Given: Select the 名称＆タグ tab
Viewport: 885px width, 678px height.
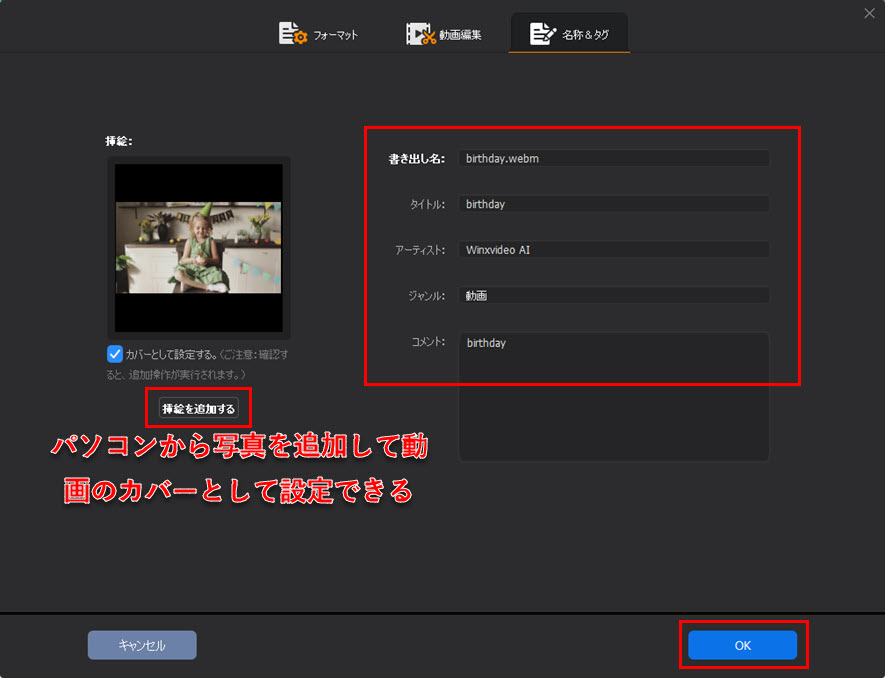Looking at the screenshot, I should (x=569, y=34).
